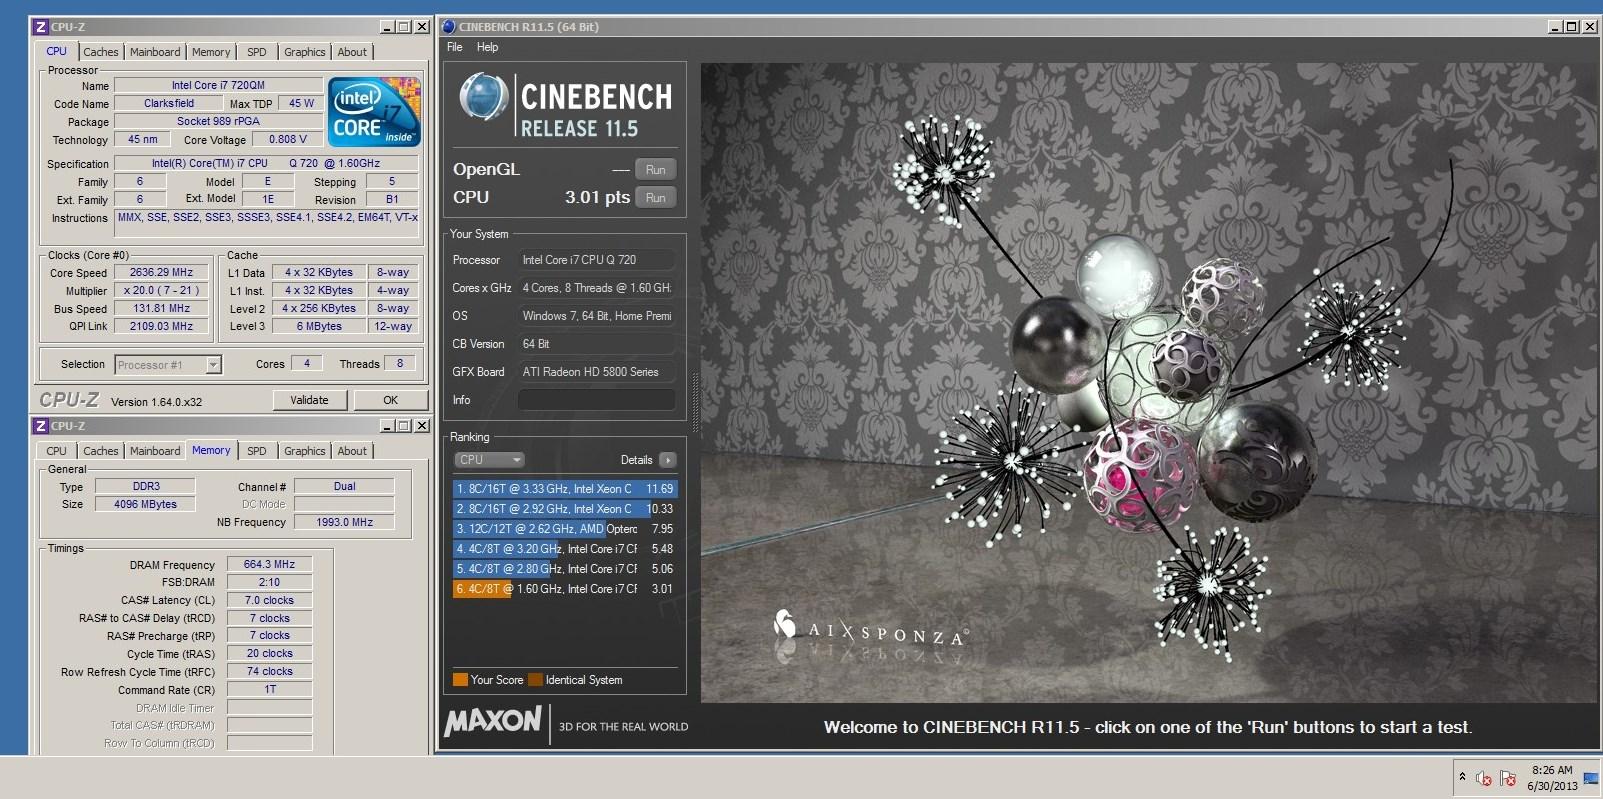This screenshot has height=799, width=1603.
Task: Click the empty Info field in Your System
Action: click(596, 400)
